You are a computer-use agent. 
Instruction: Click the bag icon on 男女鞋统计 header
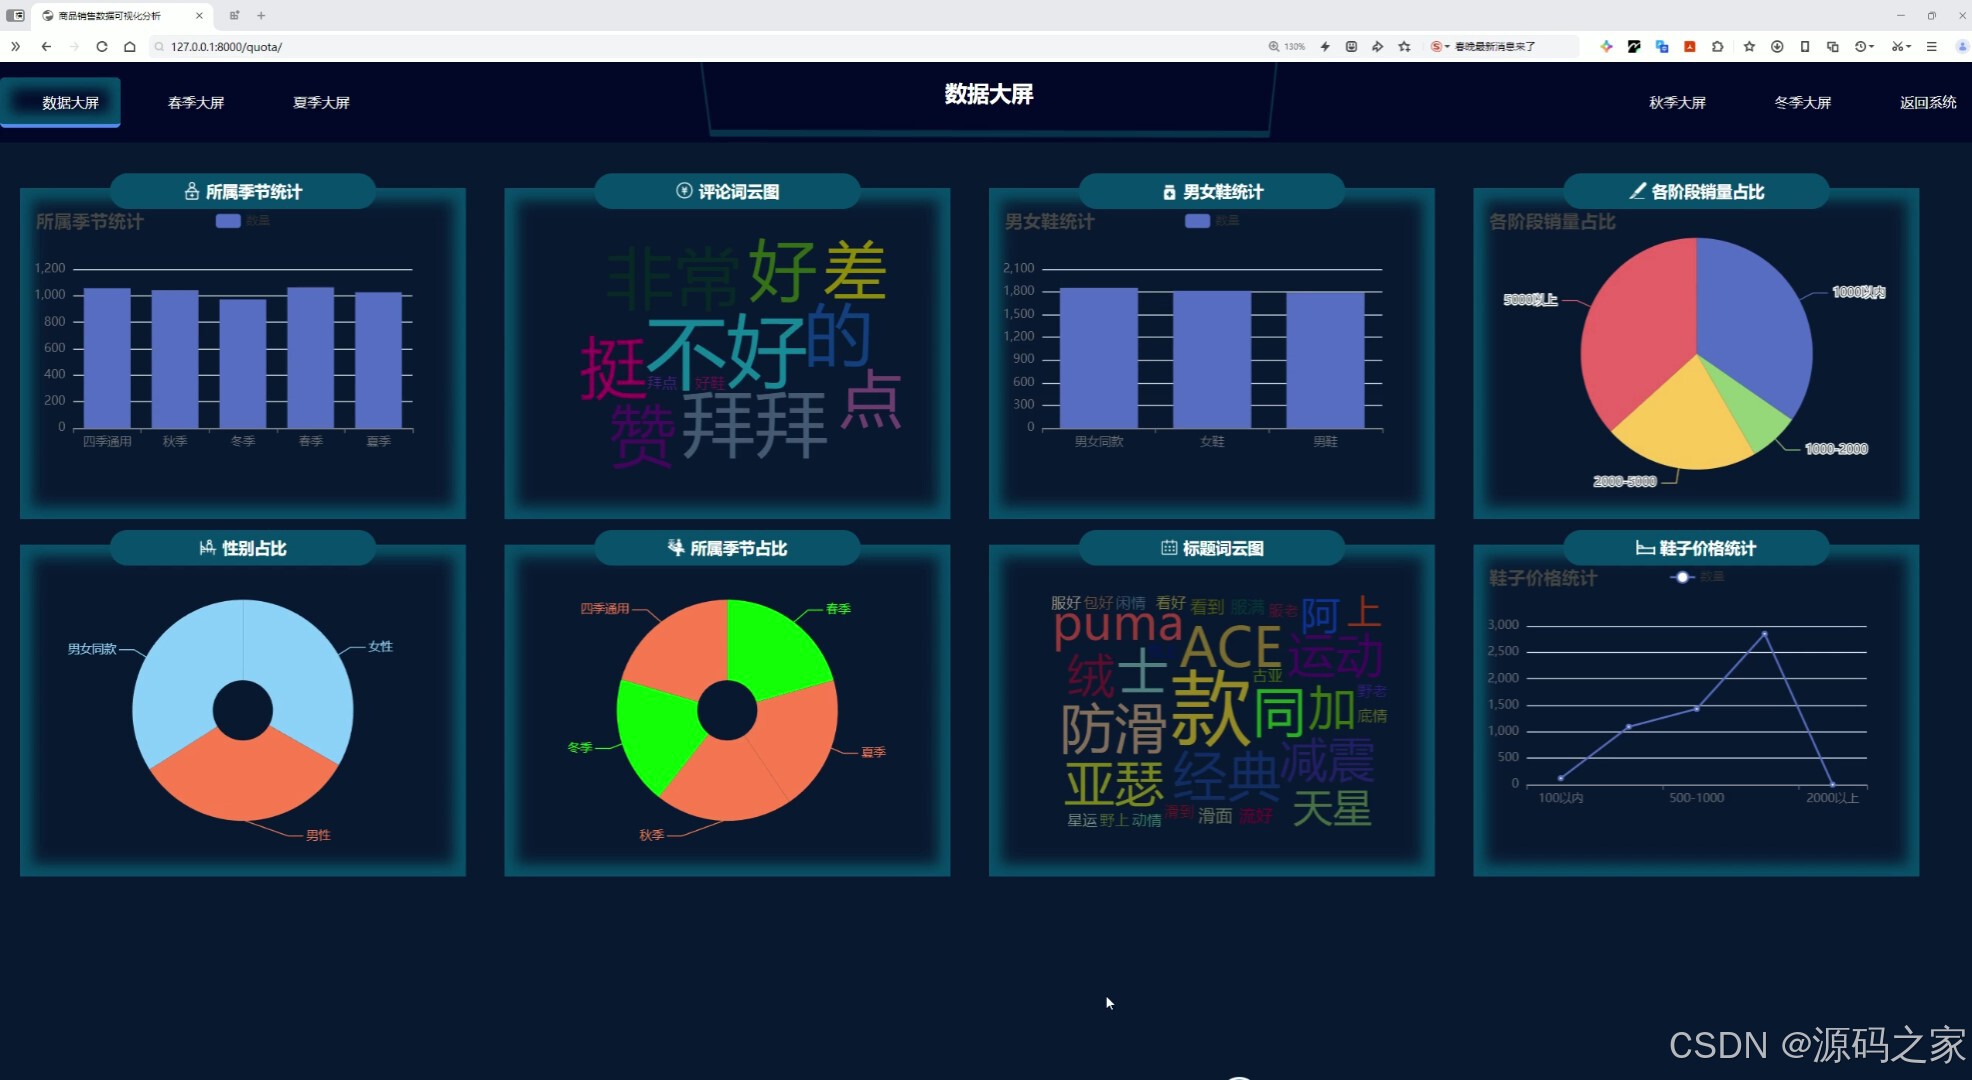pos(1168,191)
